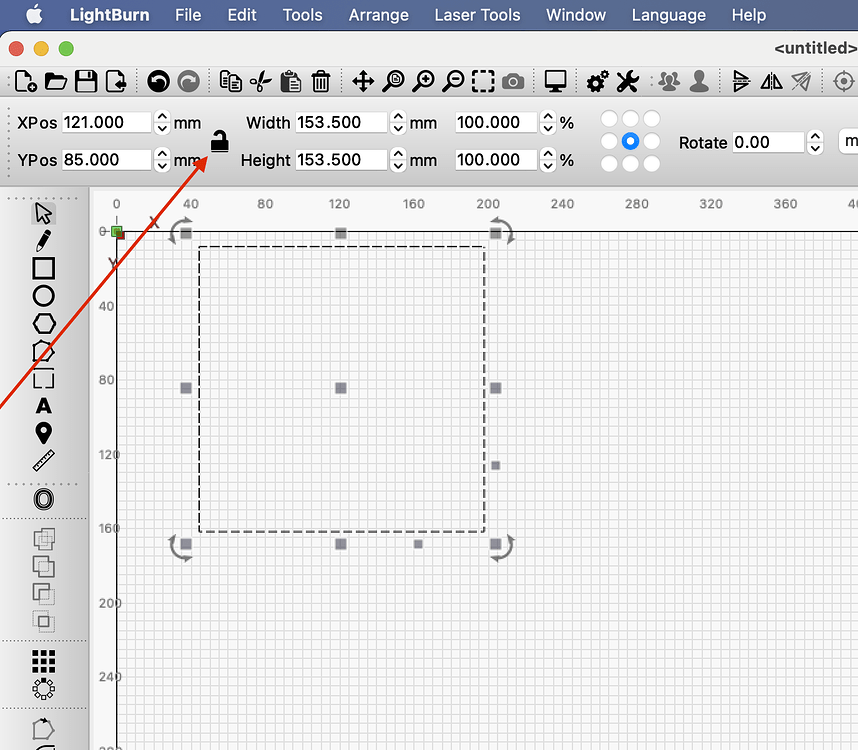This screenshot has width=858, height=750.
Task: Select the Ellipse drawing tool
Action: [42, 295]
